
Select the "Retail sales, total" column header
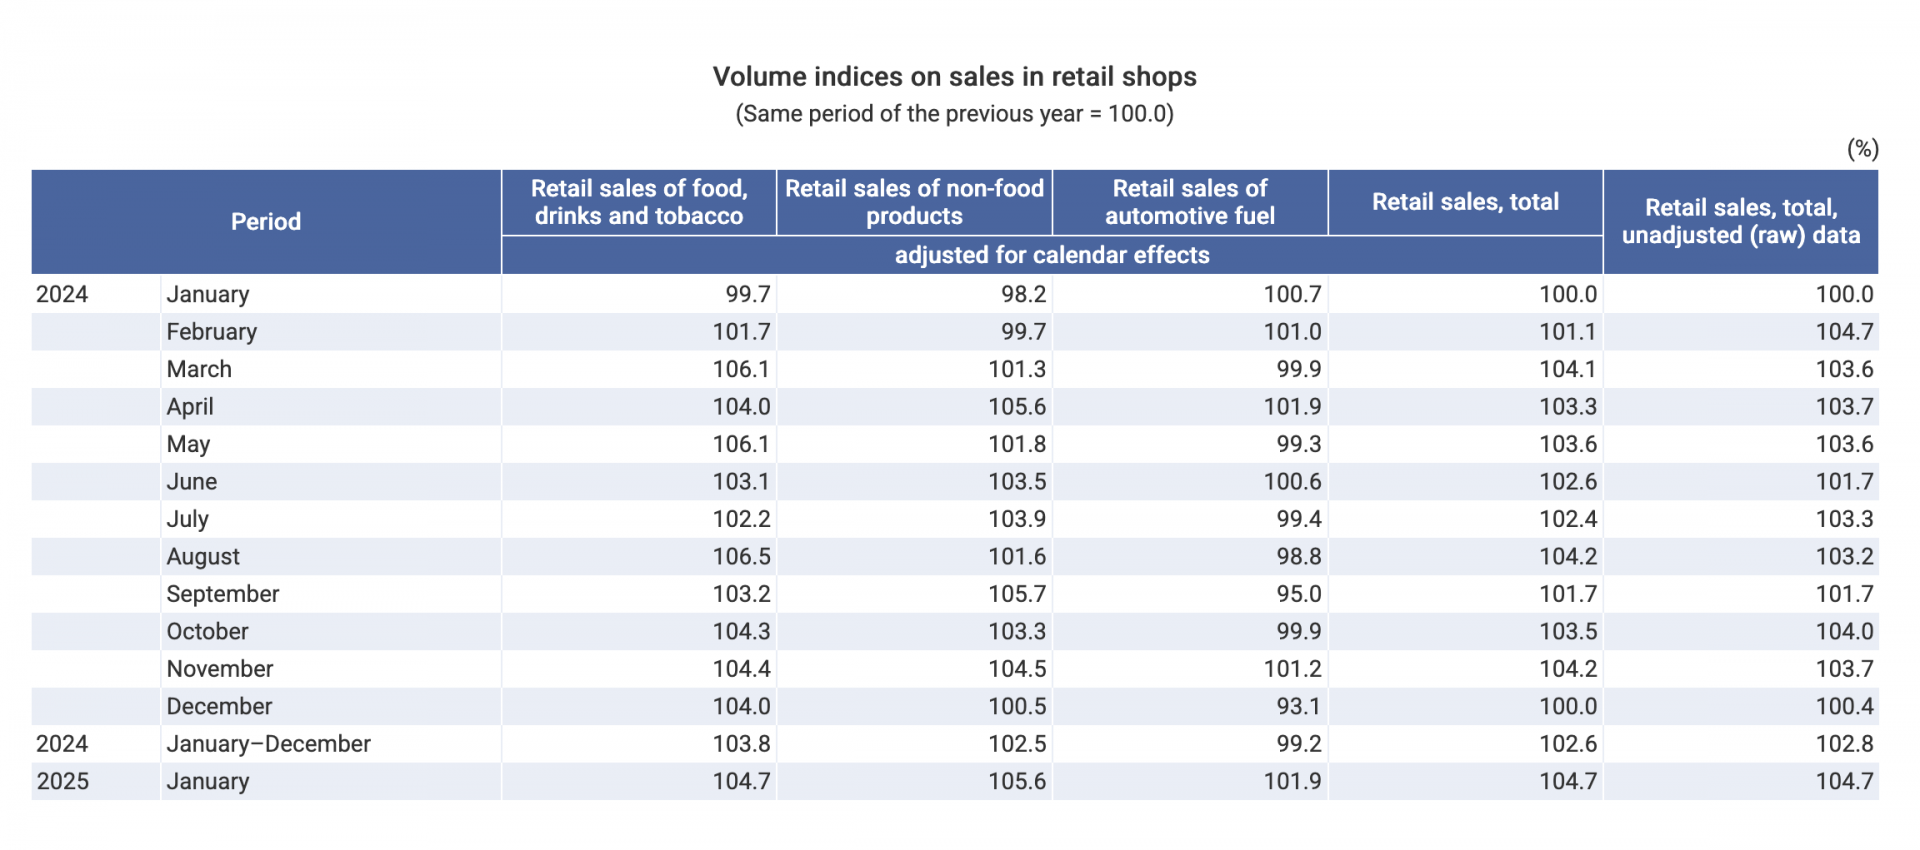point(1465,202)
